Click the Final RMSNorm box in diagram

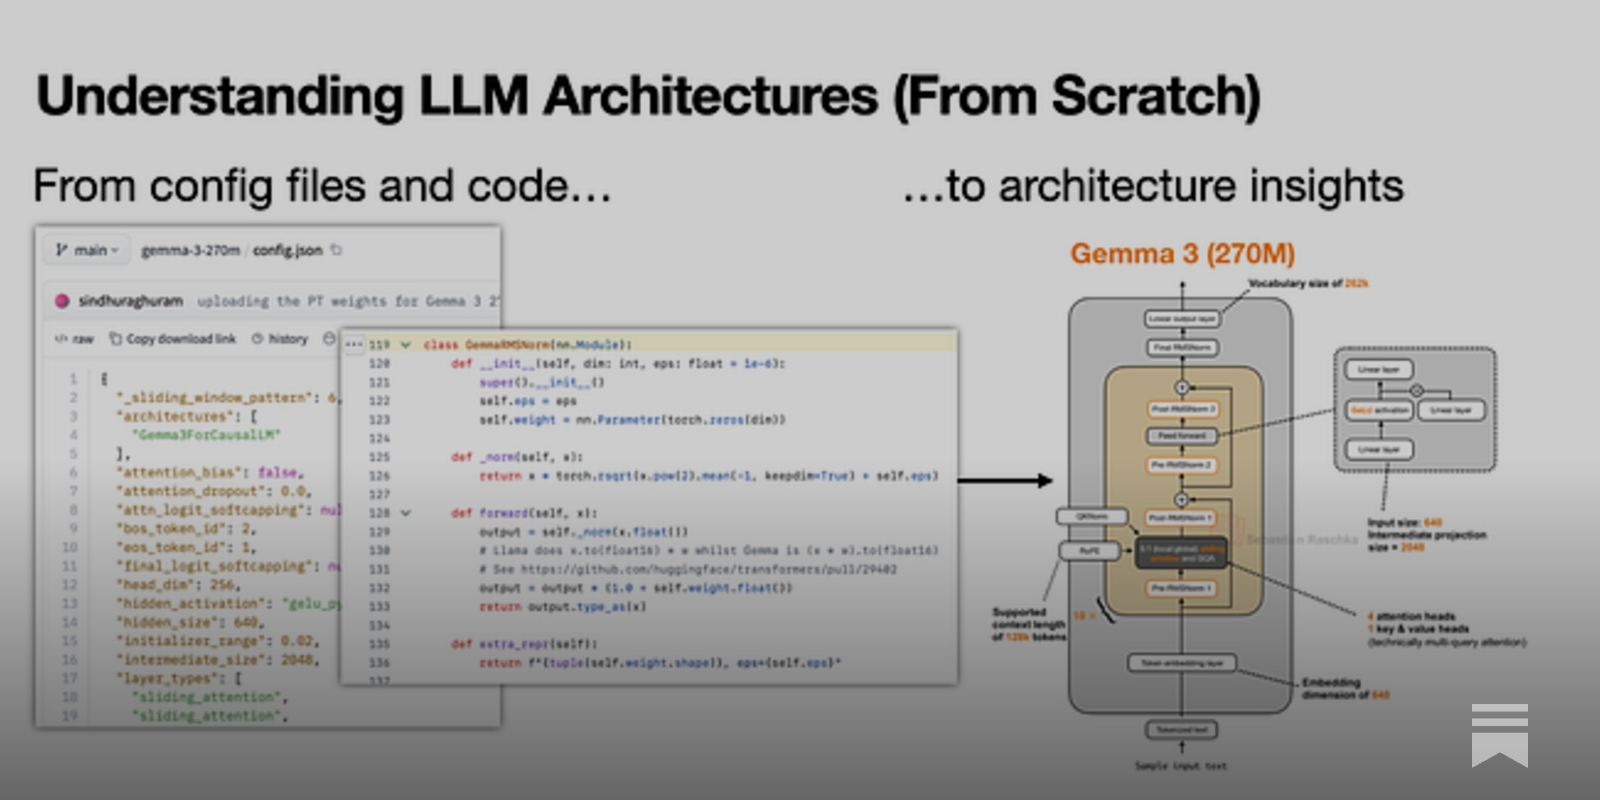pos(1182,348)
